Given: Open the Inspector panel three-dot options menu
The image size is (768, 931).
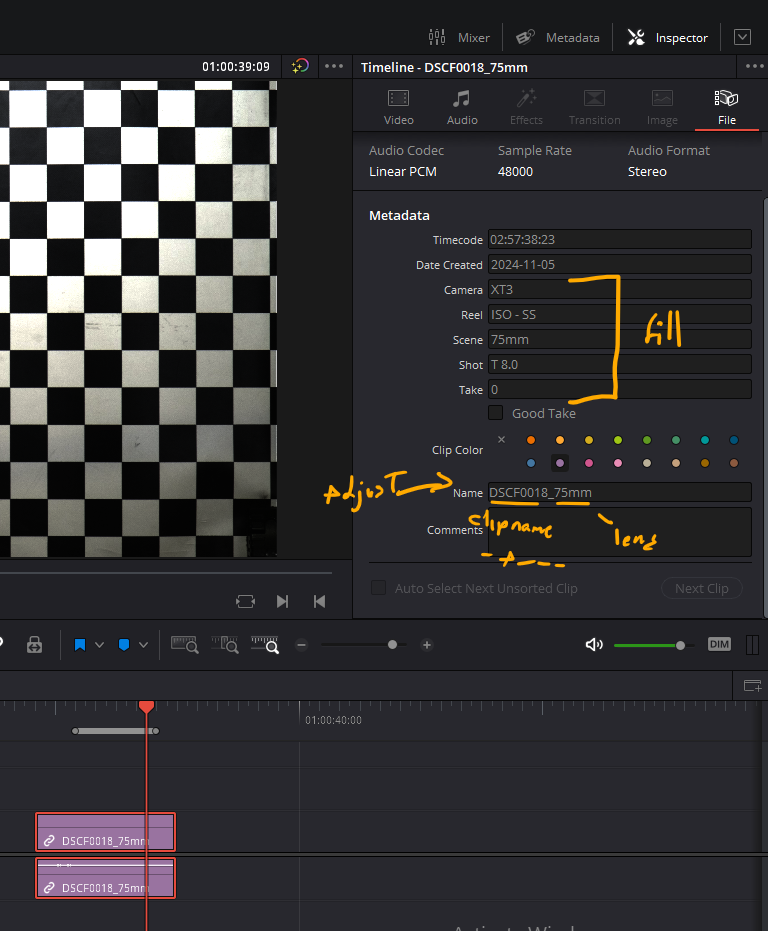Looking at the screenshot, I should point(754,67).
